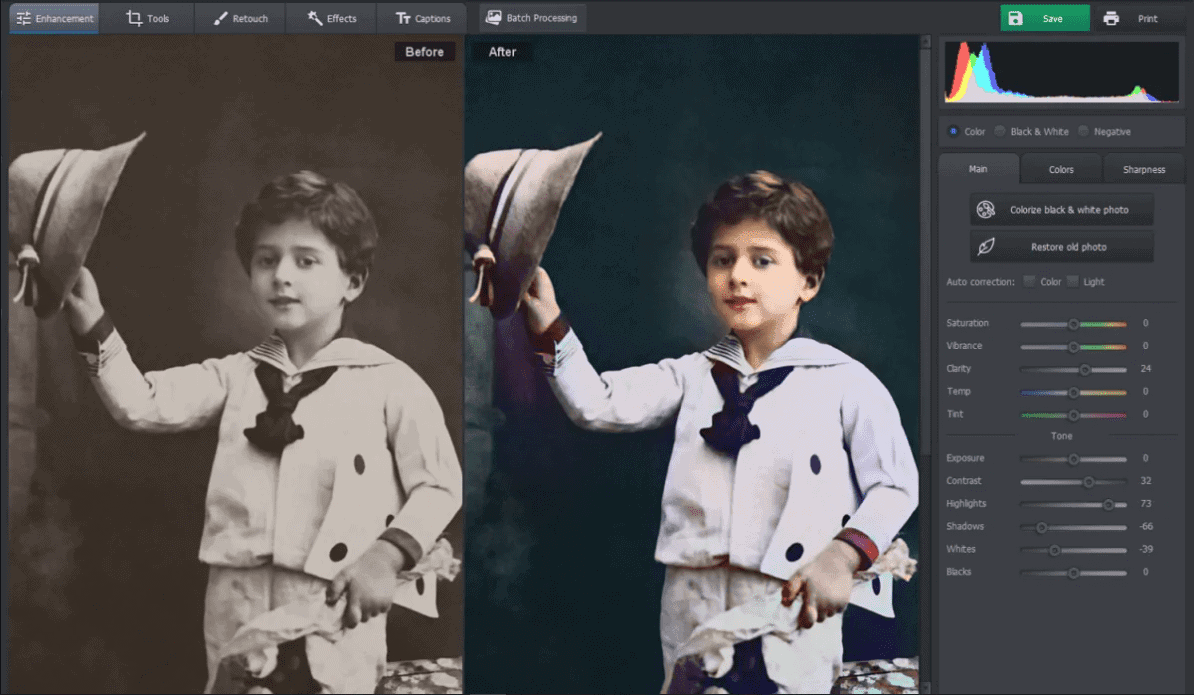This screenshot has height=695, width=1194.
Task: Switch to the Effects tab
Action: pos(331,18)
